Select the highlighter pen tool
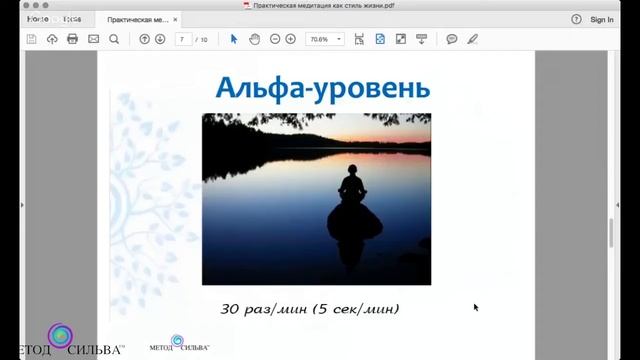The image size is (640, 360). (x=472, y=39)
